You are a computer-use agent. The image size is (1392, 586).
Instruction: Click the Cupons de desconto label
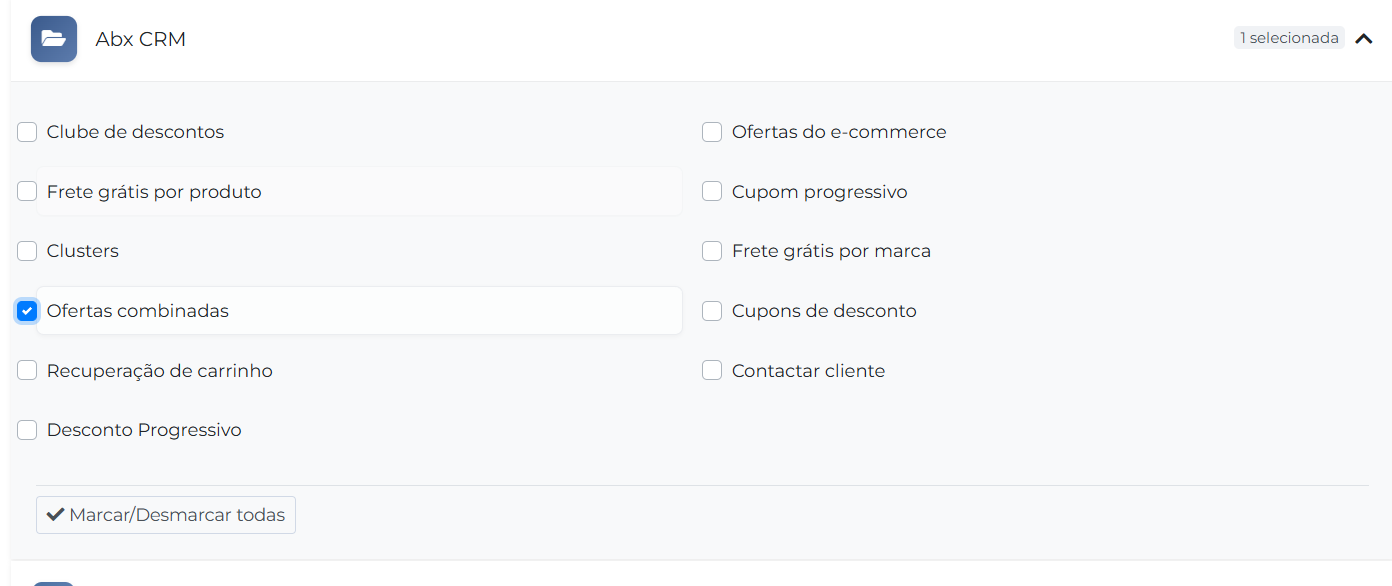click(x=824, y=311)
